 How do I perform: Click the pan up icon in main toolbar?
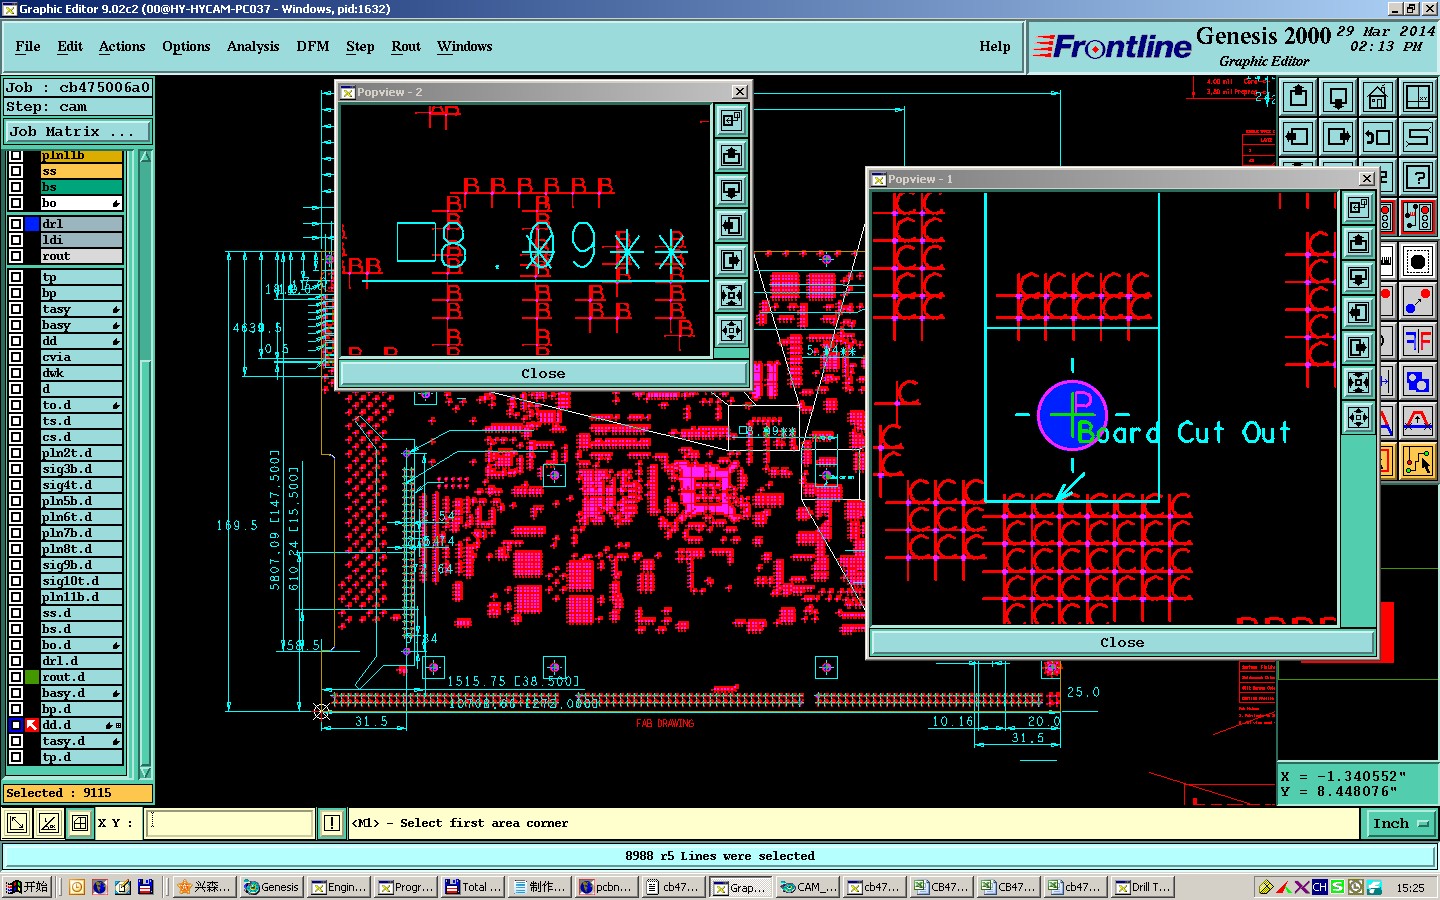click(1298, 97)
